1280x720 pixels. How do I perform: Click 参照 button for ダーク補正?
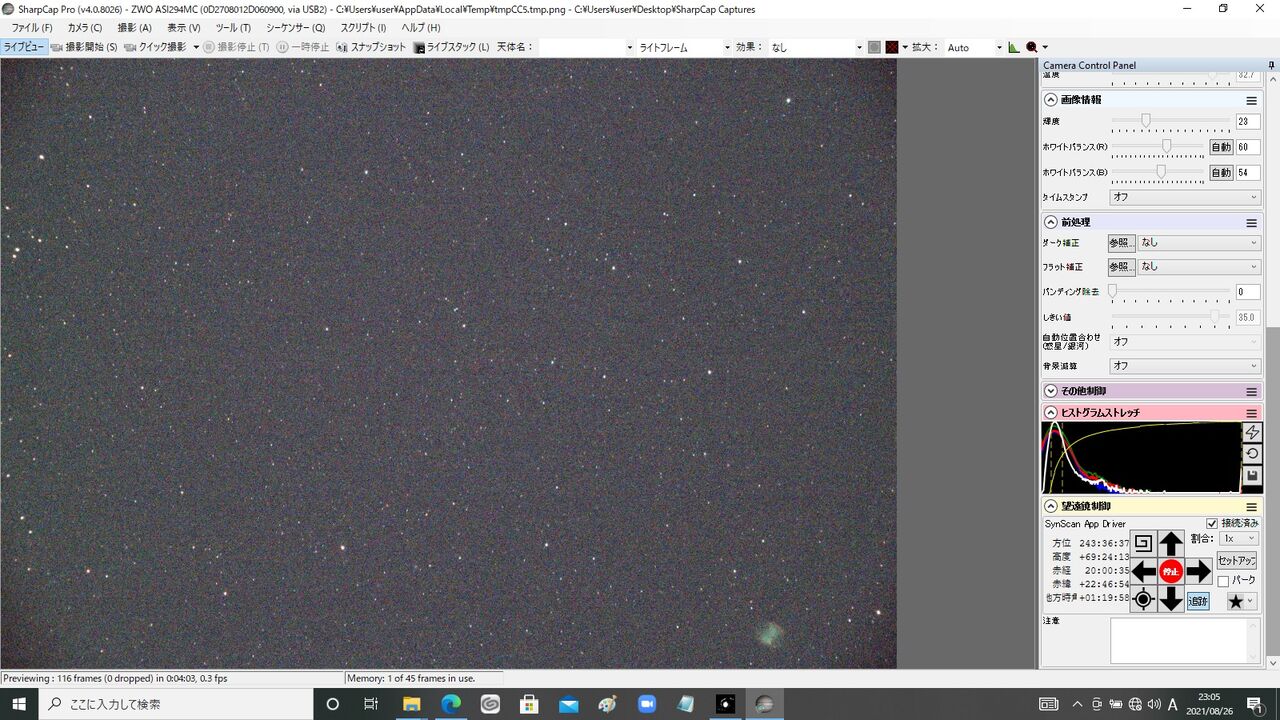(1121, 242)
